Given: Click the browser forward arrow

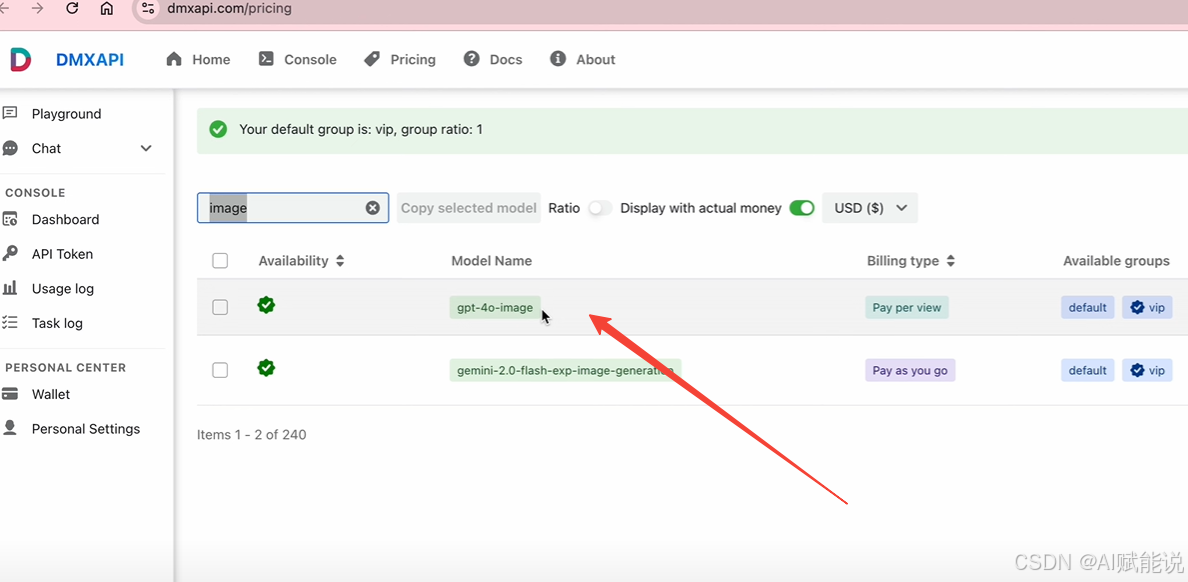Looking at the screenshot, I should (x=38, y=9).
